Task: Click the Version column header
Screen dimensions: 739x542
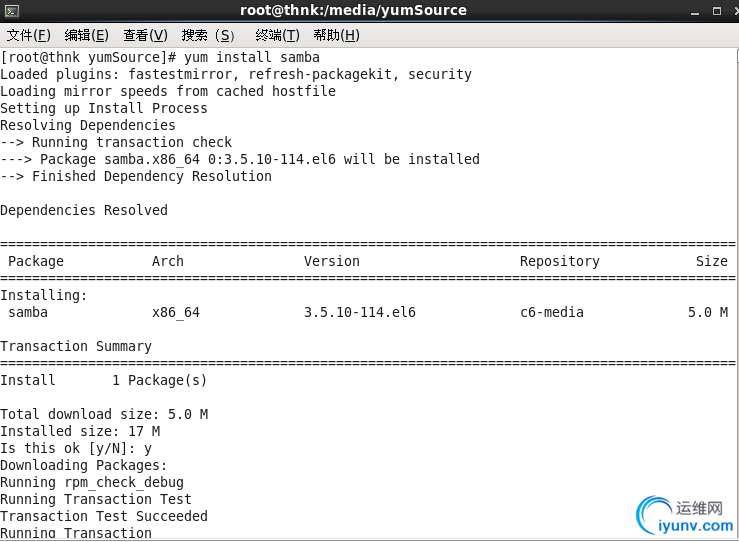Action: pos(332,261)
